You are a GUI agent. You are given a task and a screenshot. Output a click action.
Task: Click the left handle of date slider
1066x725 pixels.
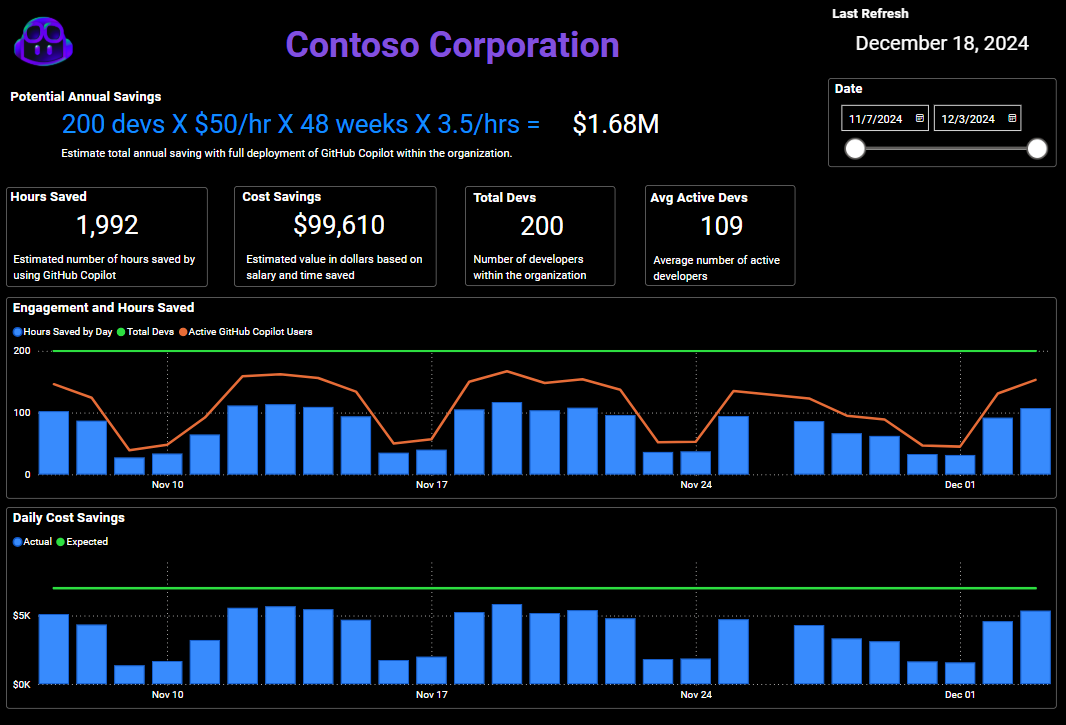coord(855,148)
